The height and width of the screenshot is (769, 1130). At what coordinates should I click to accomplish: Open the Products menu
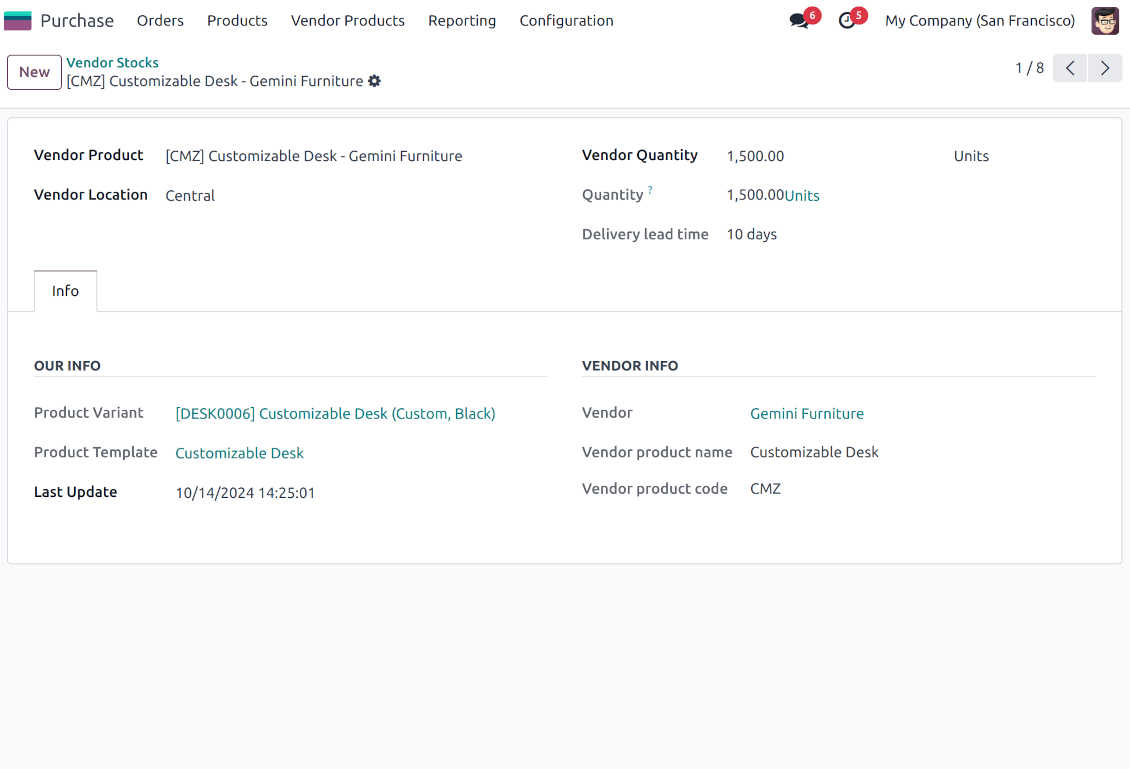[237, 20]
